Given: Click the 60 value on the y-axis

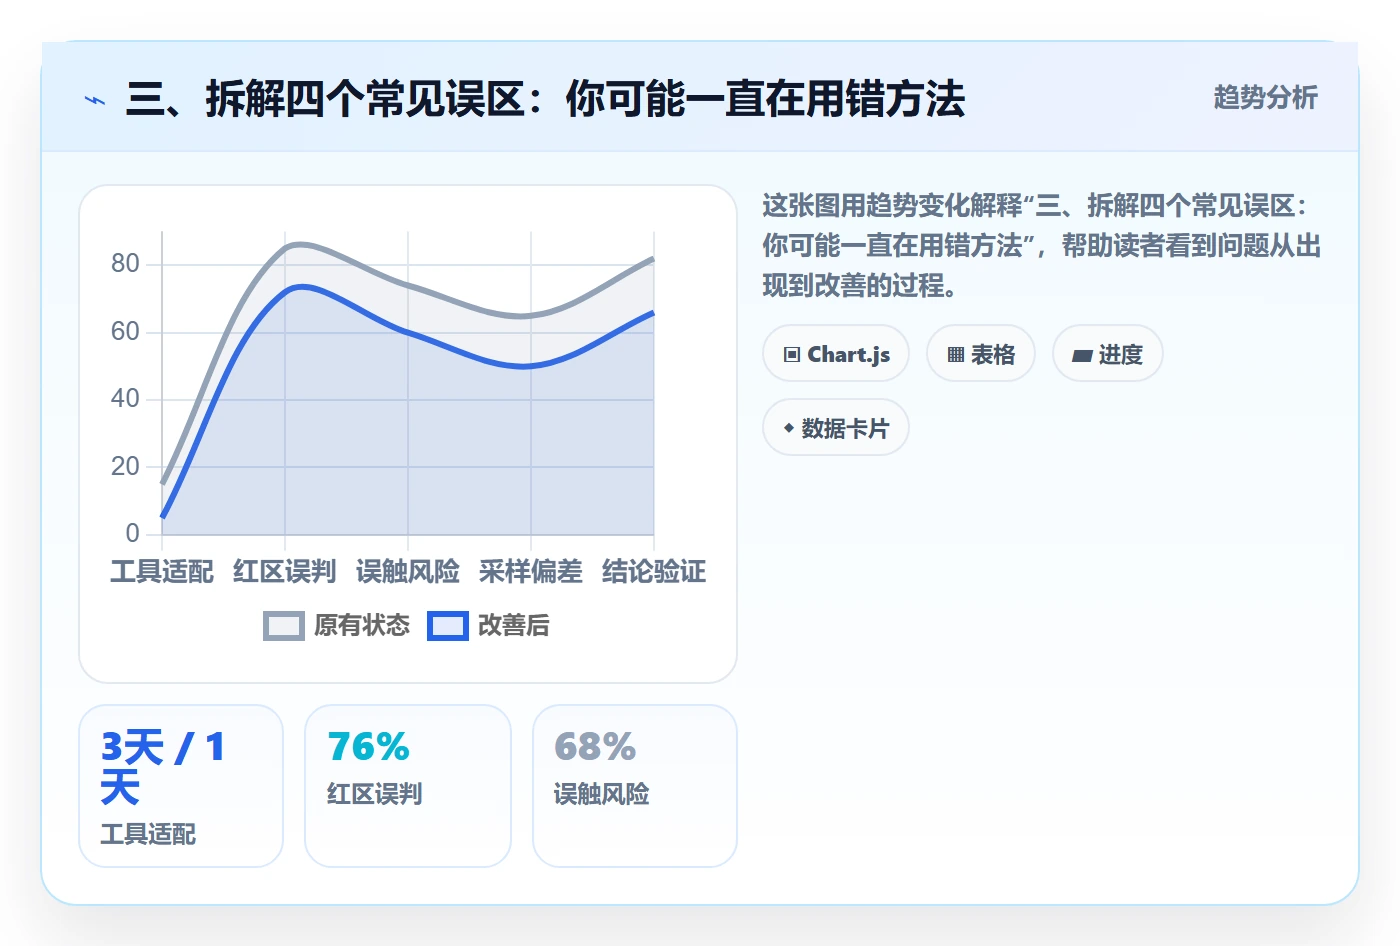Looking at the screenshot, I should [125, 332].
